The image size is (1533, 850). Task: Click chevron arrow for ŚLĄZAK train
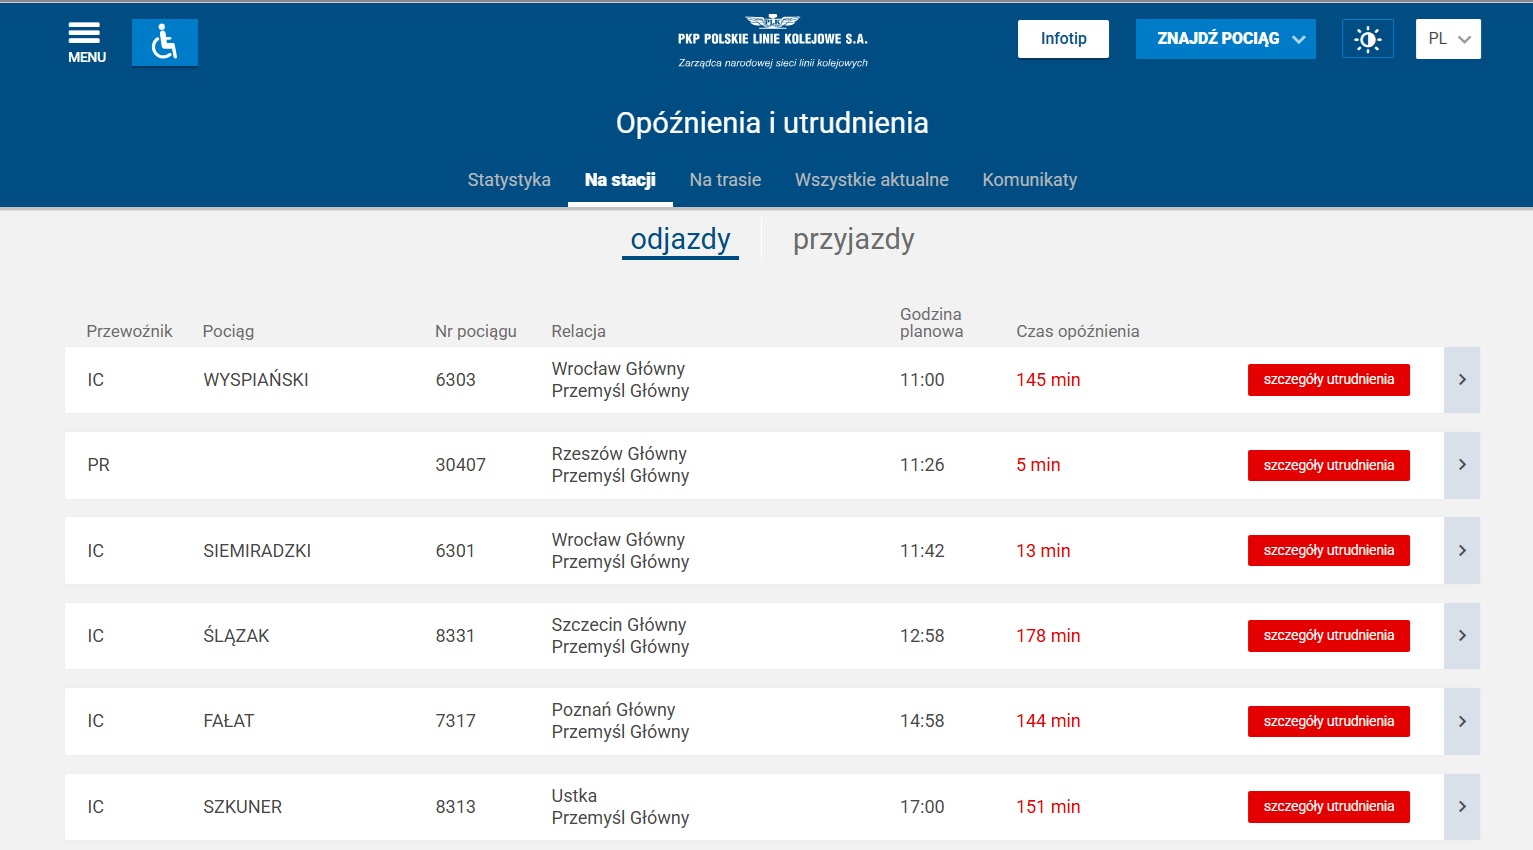tap(1461, 636)
